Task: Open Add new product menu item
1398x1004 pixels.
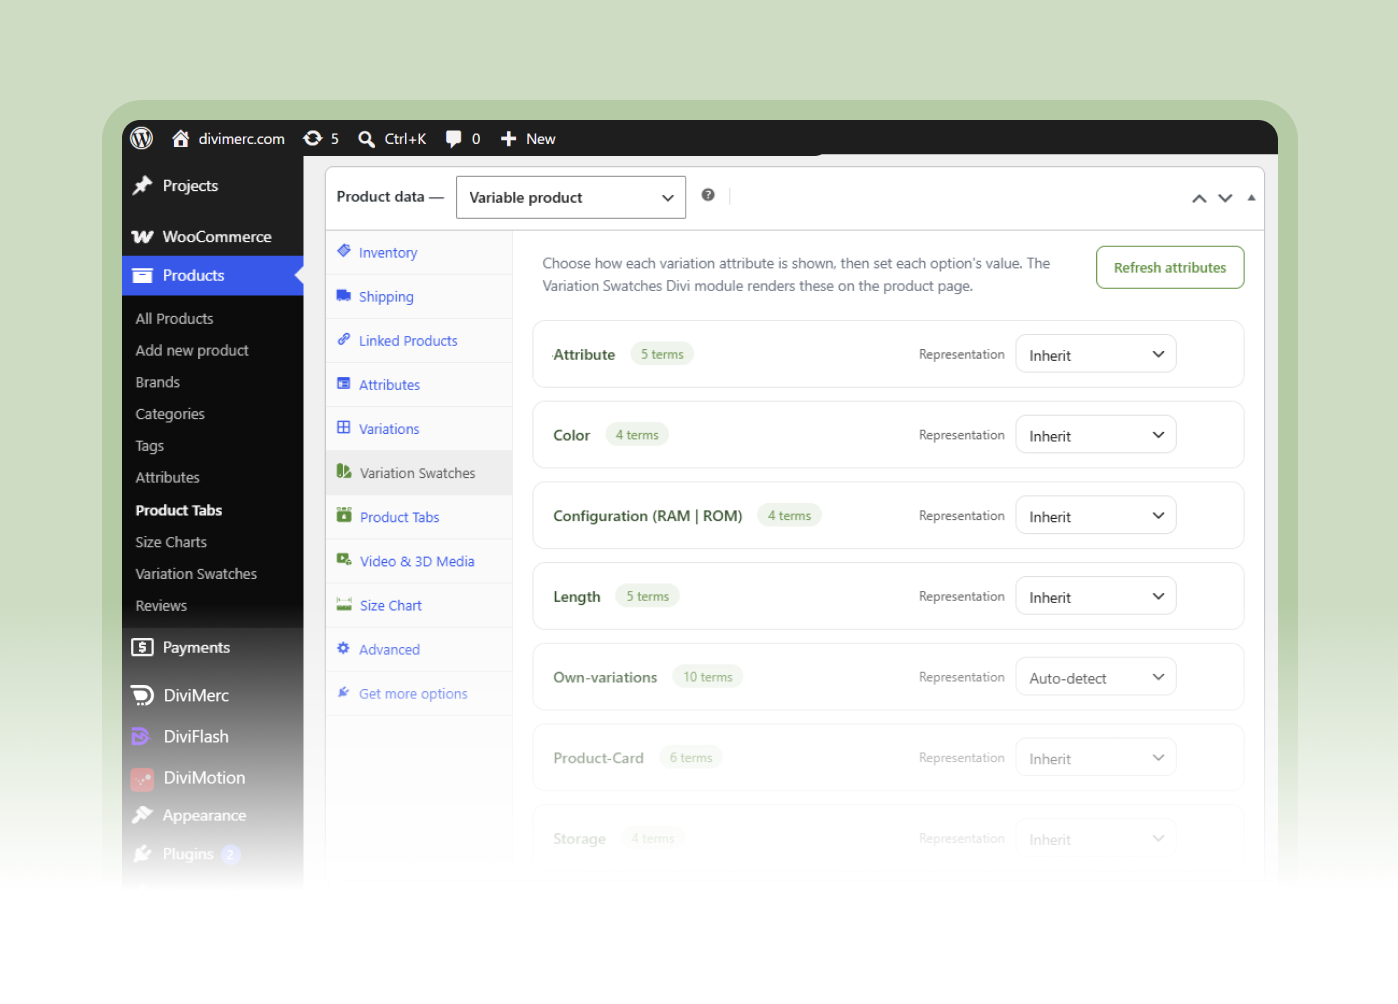Action: [192, 350]
